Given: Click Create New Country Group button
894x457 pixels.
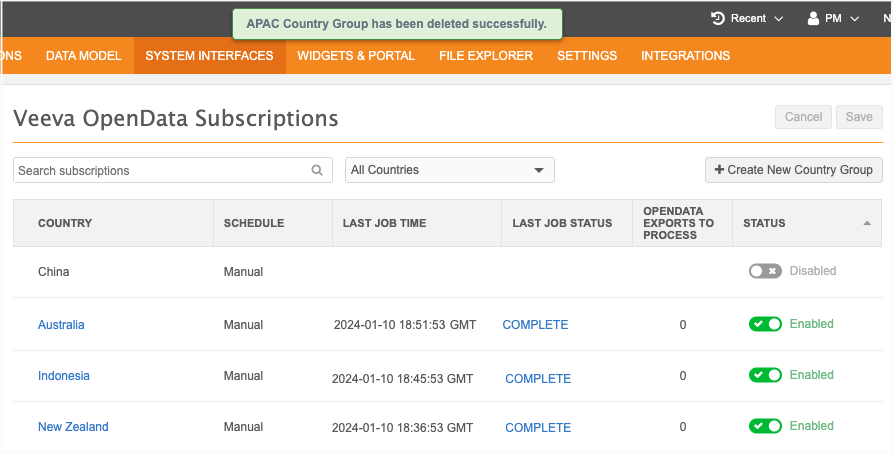Looking at the screenshot, I should tap(794, 170).
